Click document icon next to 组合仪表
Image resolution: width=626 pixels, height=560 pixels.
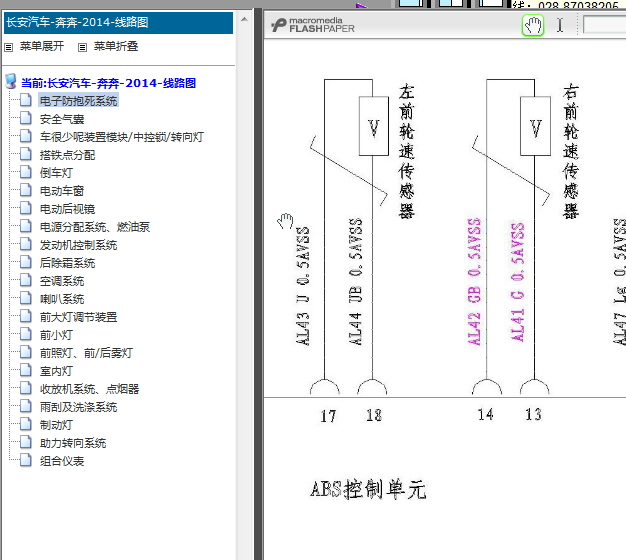[x=26, y=459]
